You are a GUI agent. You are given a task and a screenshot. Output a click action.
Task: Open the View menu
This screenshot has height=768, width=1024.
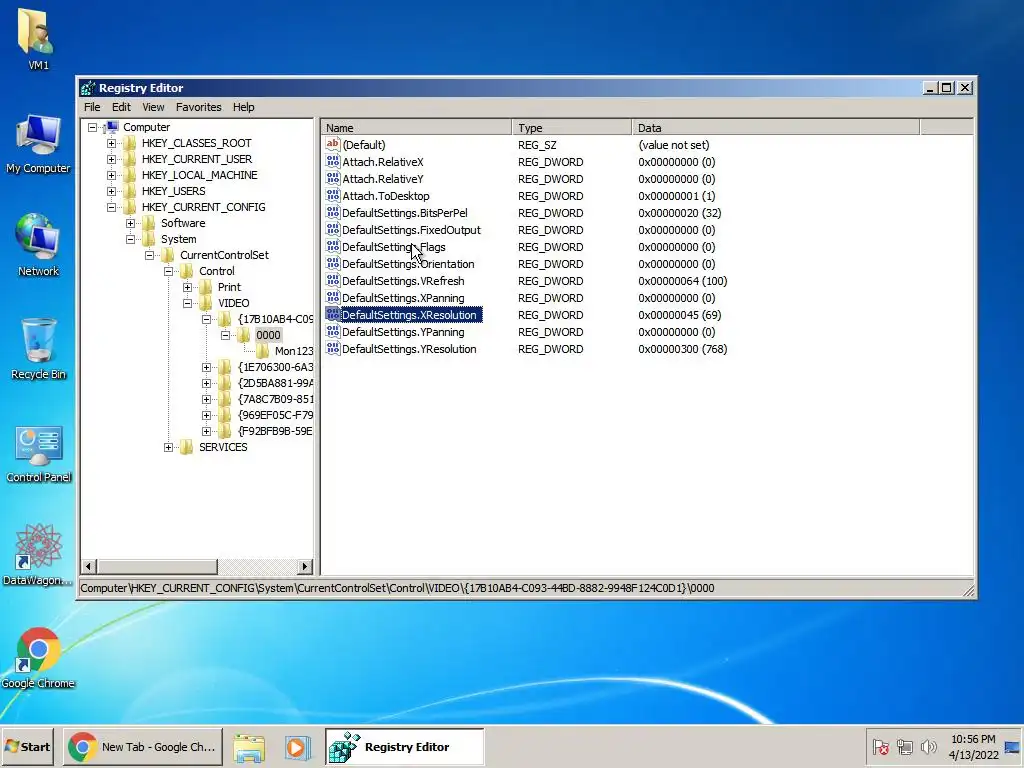tap(153, 107)
